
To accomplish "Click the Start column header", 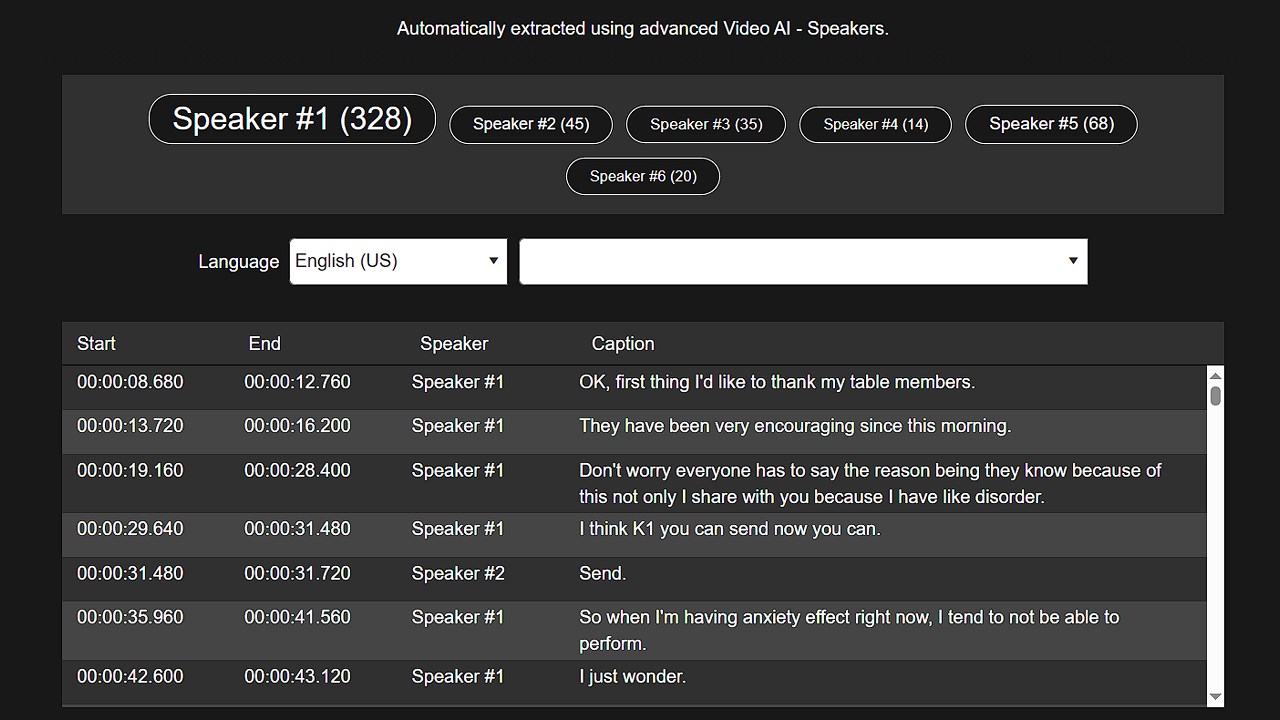I will click(x=96, y=343).
